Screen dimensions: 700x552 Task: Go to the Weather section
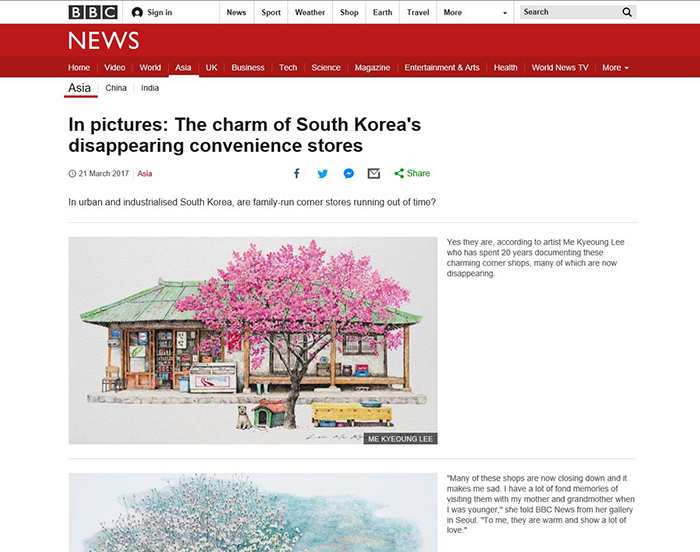coord(310,13)
